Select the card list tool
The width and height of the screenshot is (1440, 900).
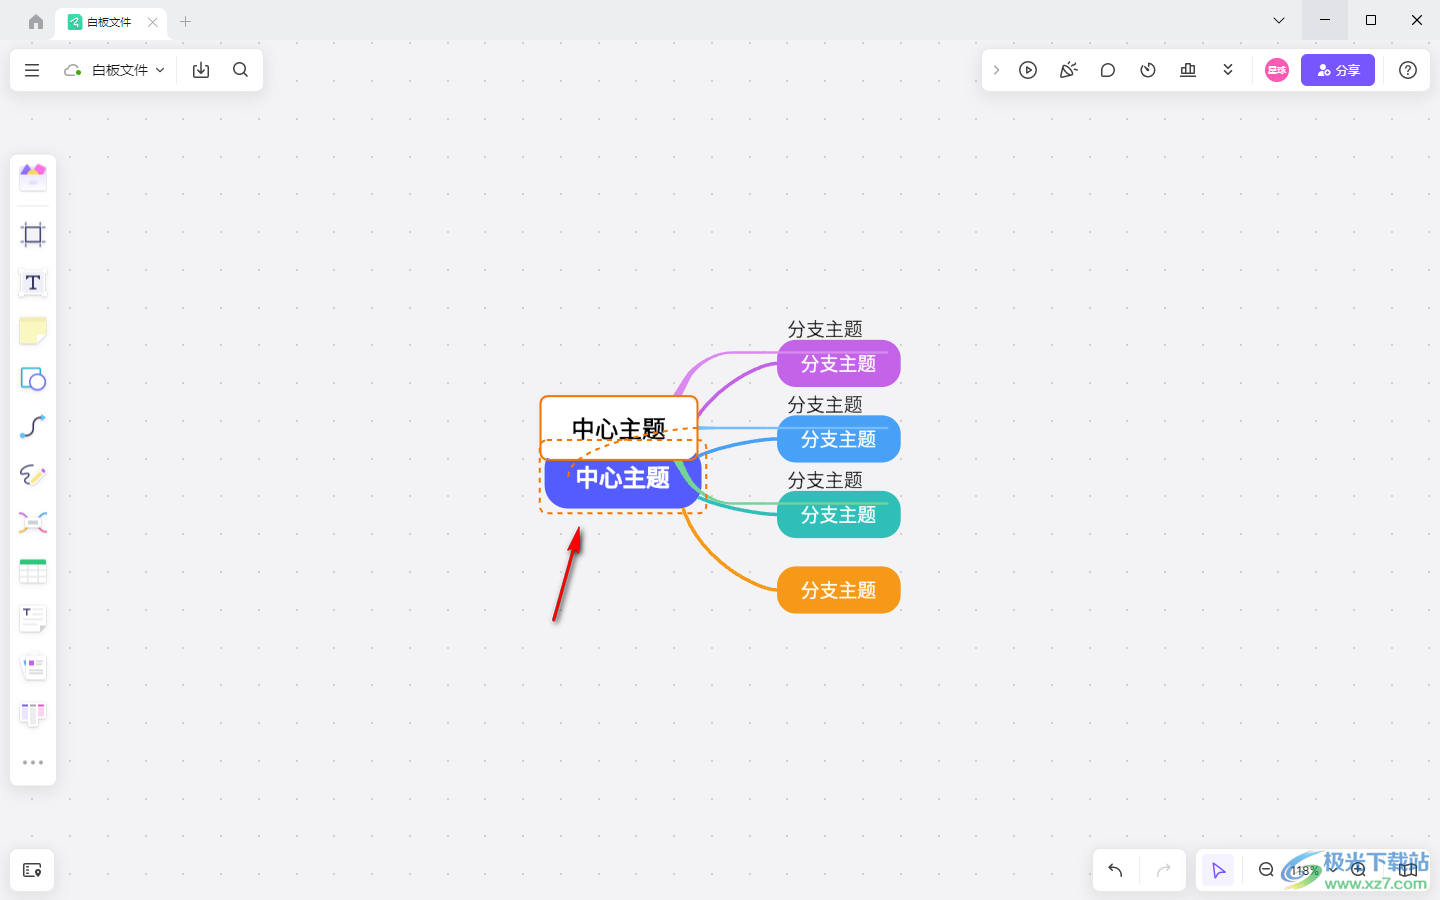[x=33, y=667]
